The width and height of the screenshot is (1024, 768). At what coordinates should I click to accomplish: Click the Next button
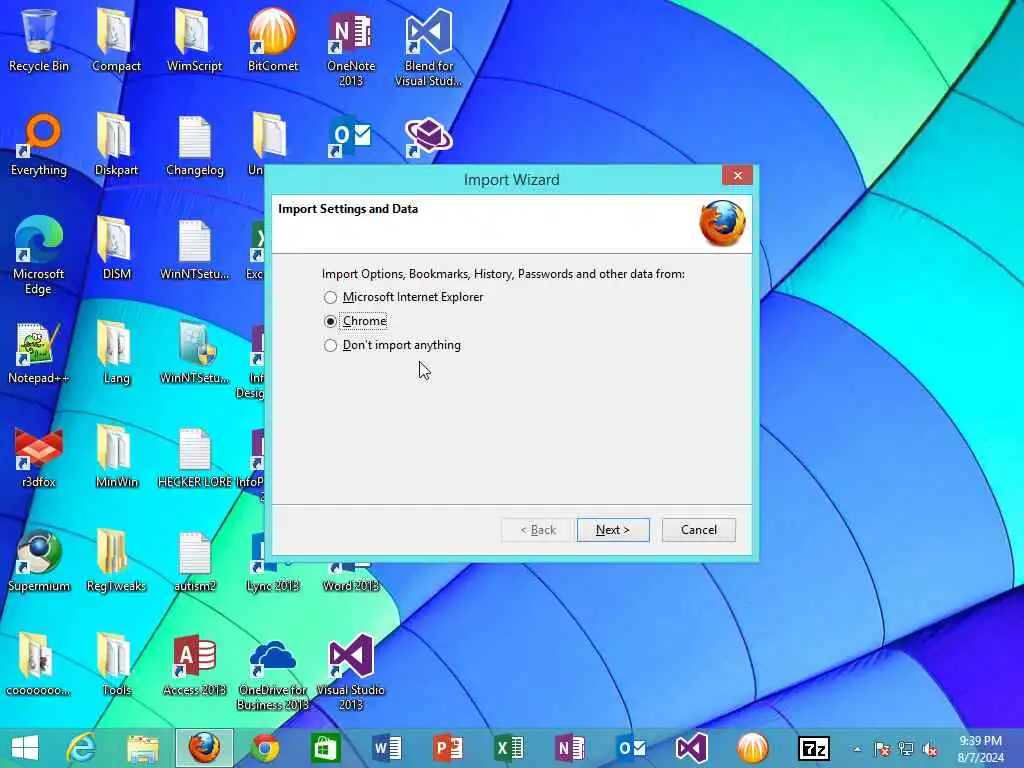click(x=613, y=530)
